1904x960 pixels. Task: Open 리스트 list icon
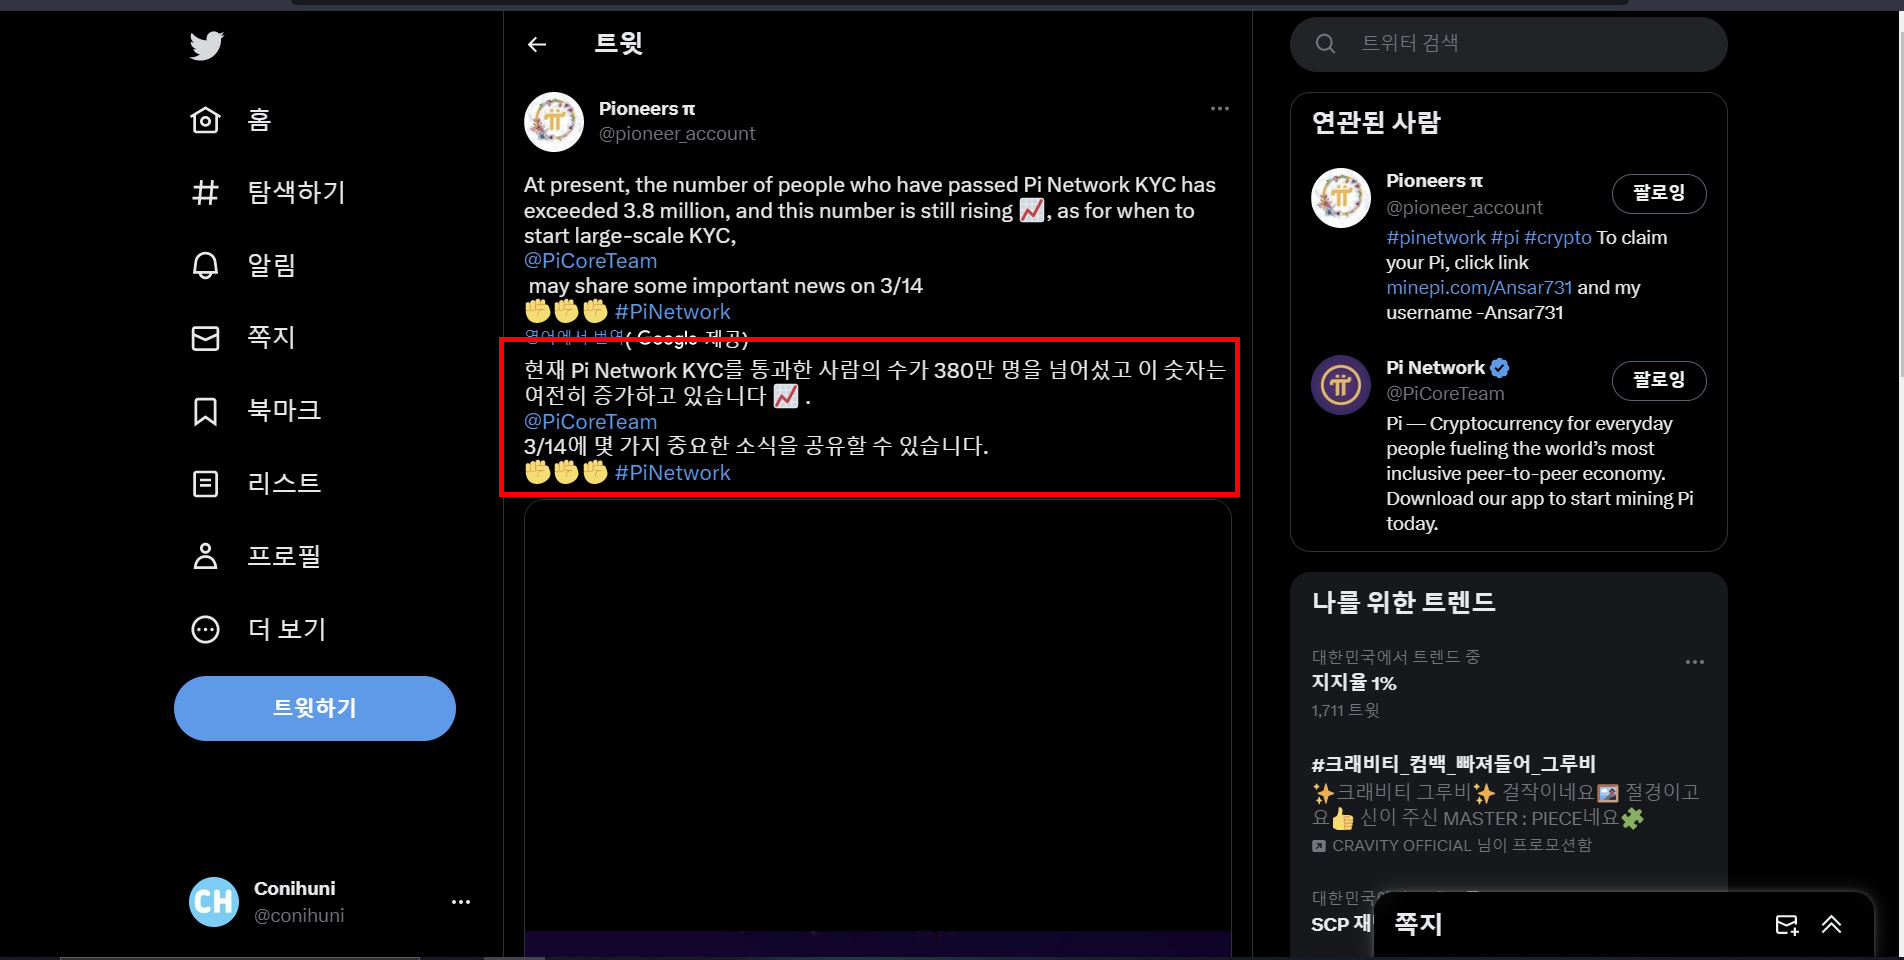[x=205, y=484]
